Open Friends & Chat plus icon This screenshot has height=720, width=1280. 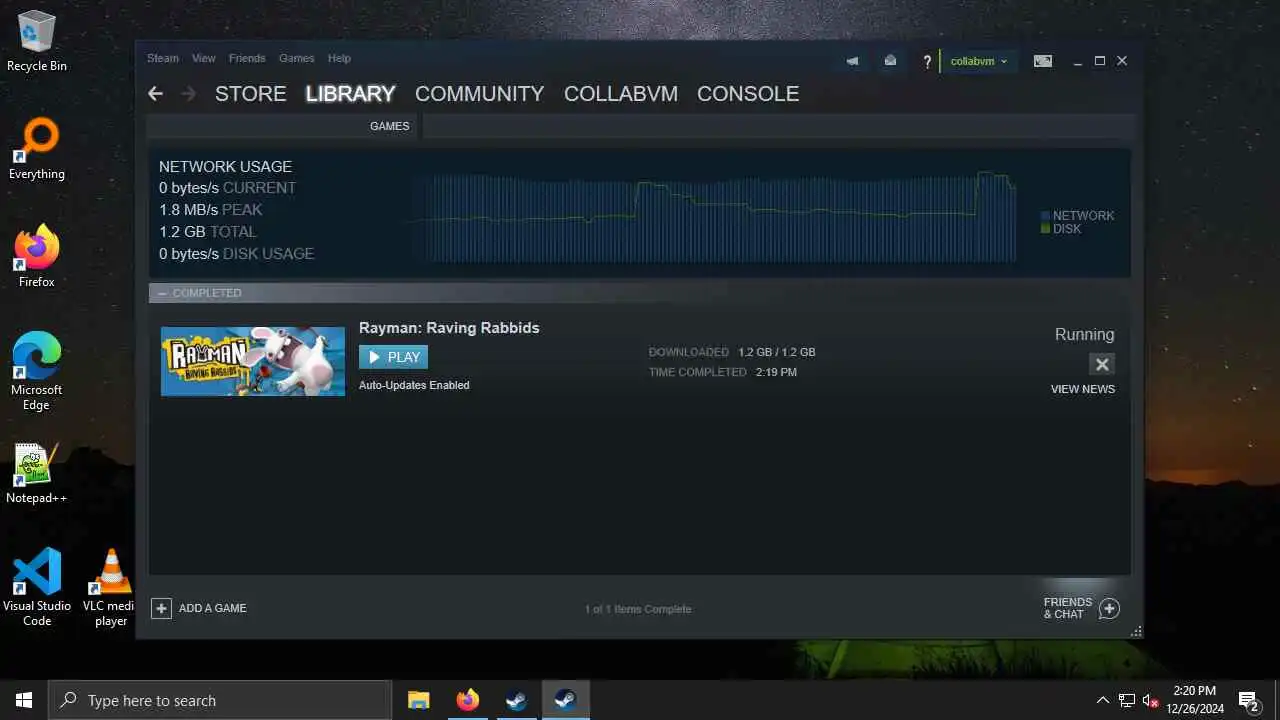1109,608
